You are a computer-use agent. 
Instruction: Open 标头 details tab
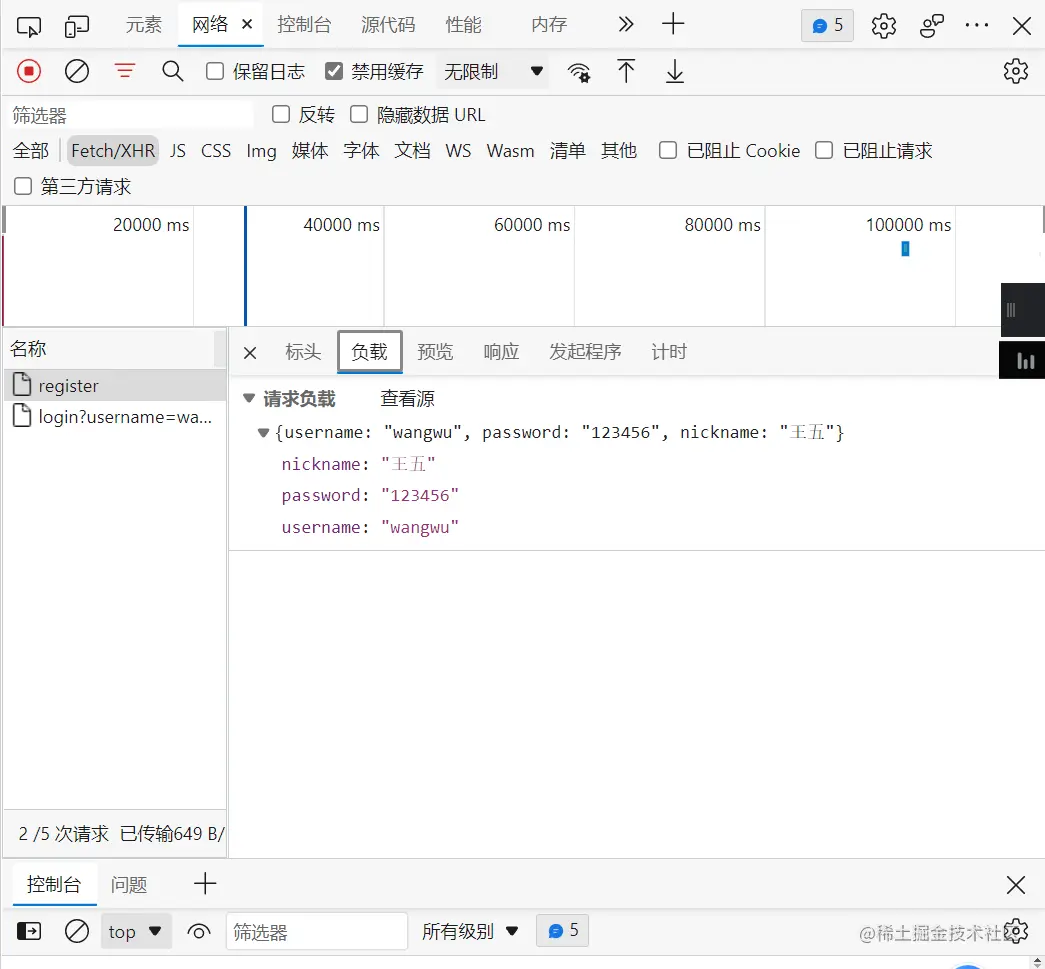point(303,351)
